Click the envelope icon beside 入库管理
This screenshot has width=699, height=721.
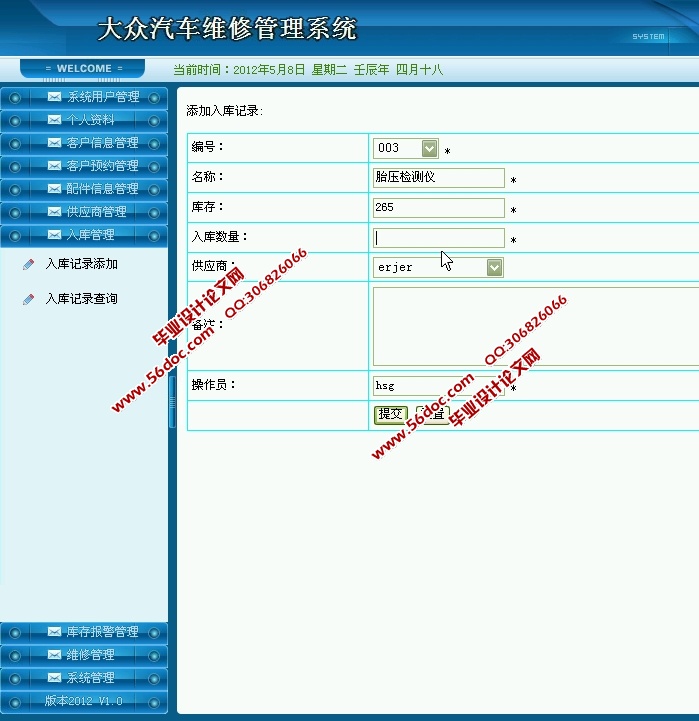(x=54, y=235)
